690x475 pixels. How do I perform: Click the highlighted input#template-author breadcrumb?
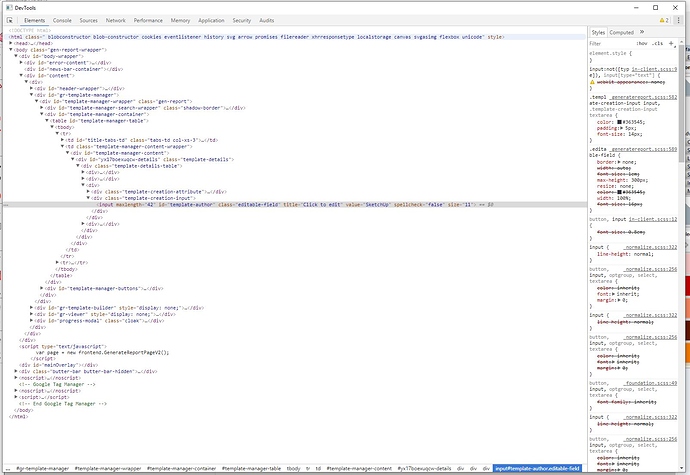click(537, 468)
